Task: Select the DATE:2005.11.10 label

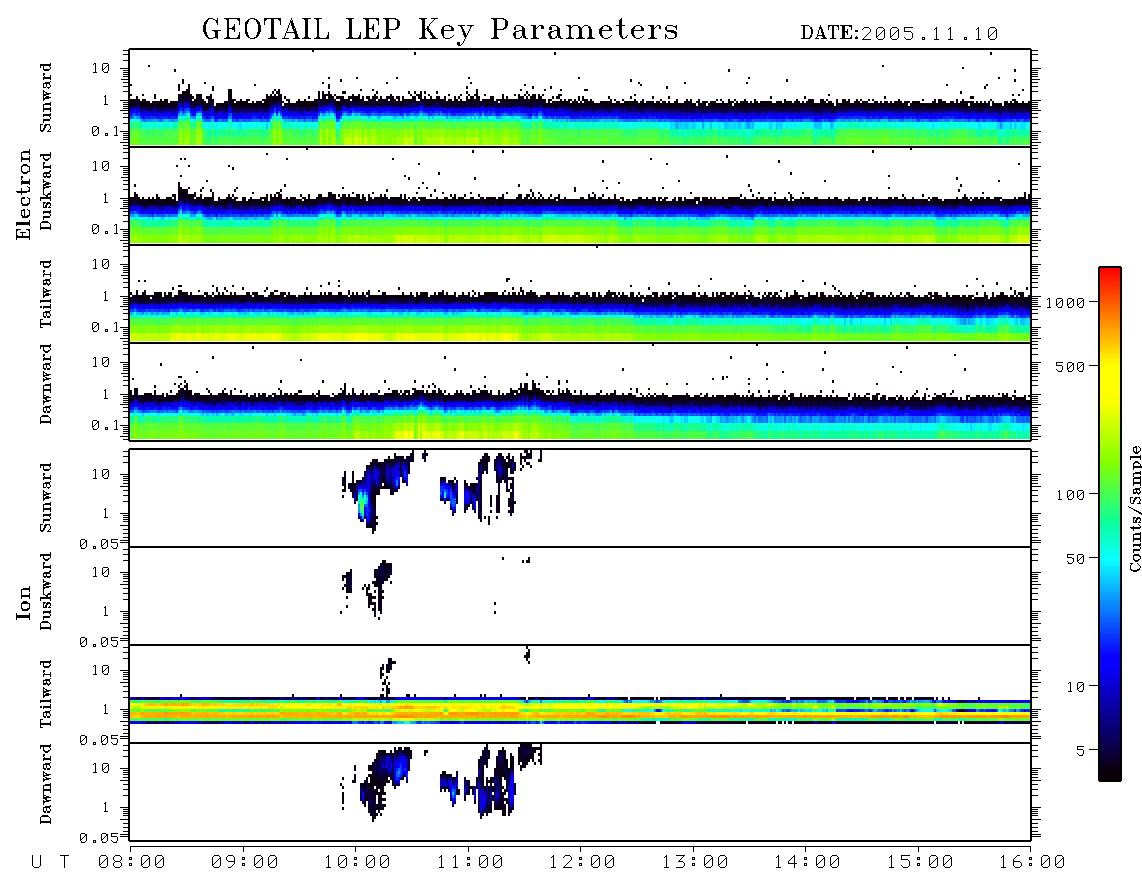Action: (899, 34)
